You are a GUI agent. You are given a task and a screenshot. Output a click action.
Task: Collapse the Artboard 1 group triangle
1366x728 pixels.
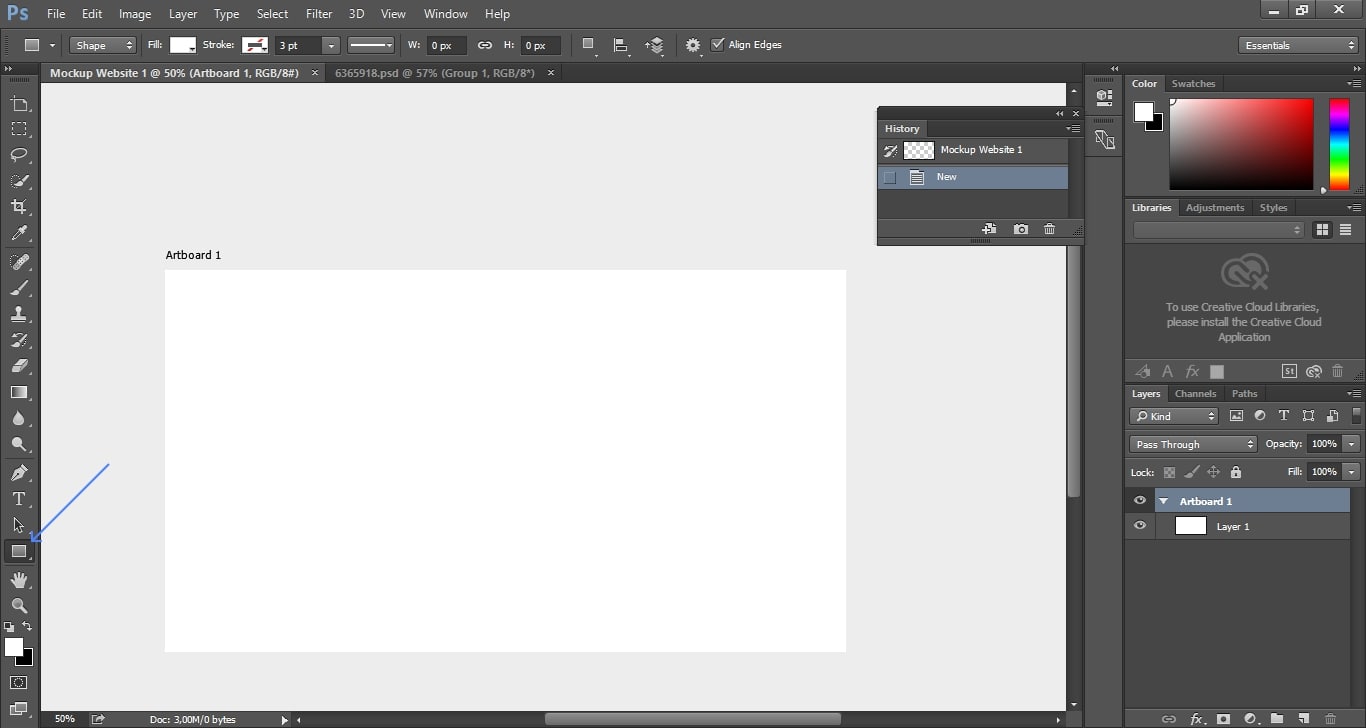1164,501
